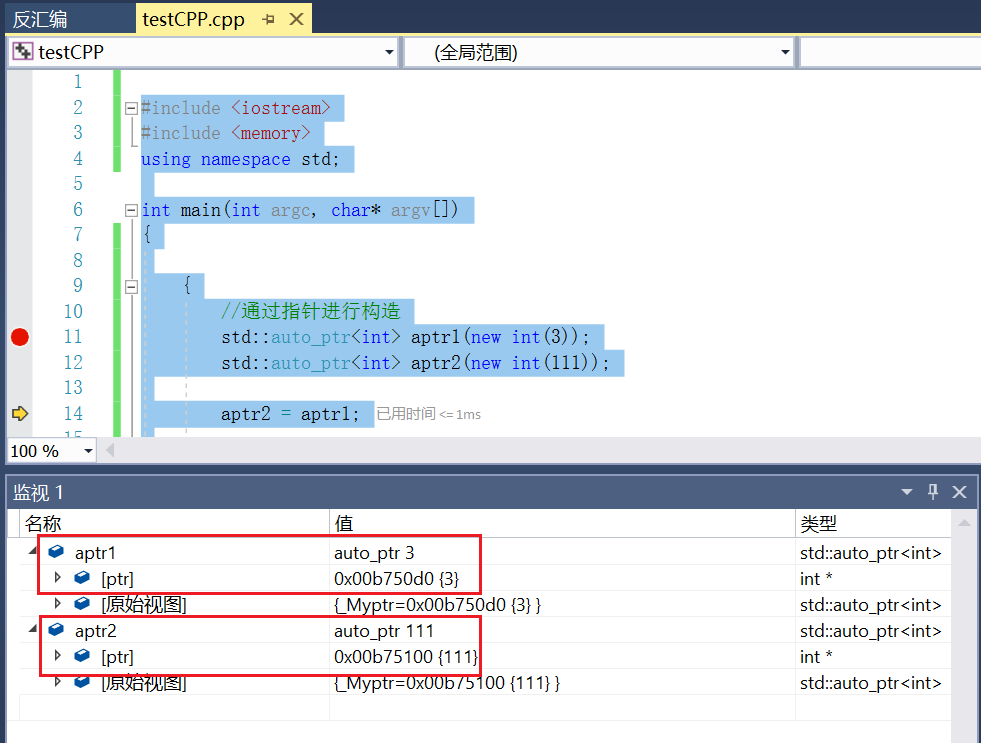
Task: Close the 监视 1 watch window
Action: coord(958,491)
